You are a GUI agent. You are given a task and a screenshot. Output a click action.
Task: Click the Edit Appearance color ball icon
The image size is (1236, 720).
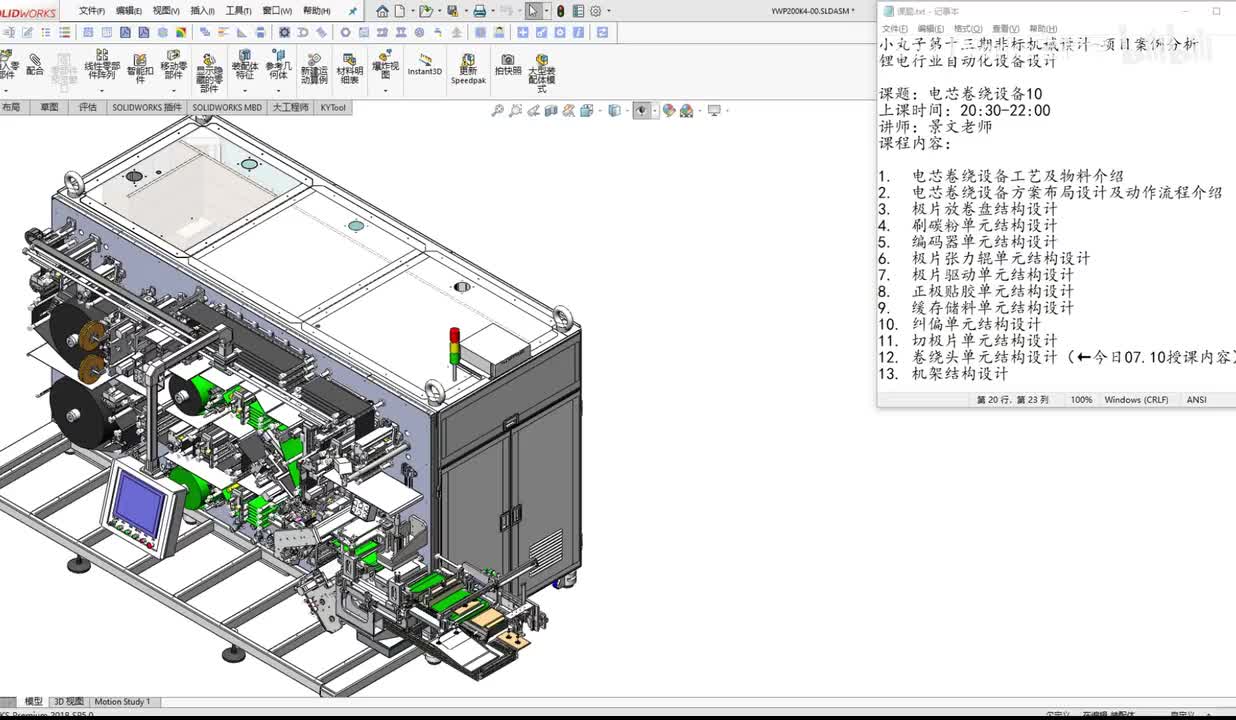click(669, 111)
